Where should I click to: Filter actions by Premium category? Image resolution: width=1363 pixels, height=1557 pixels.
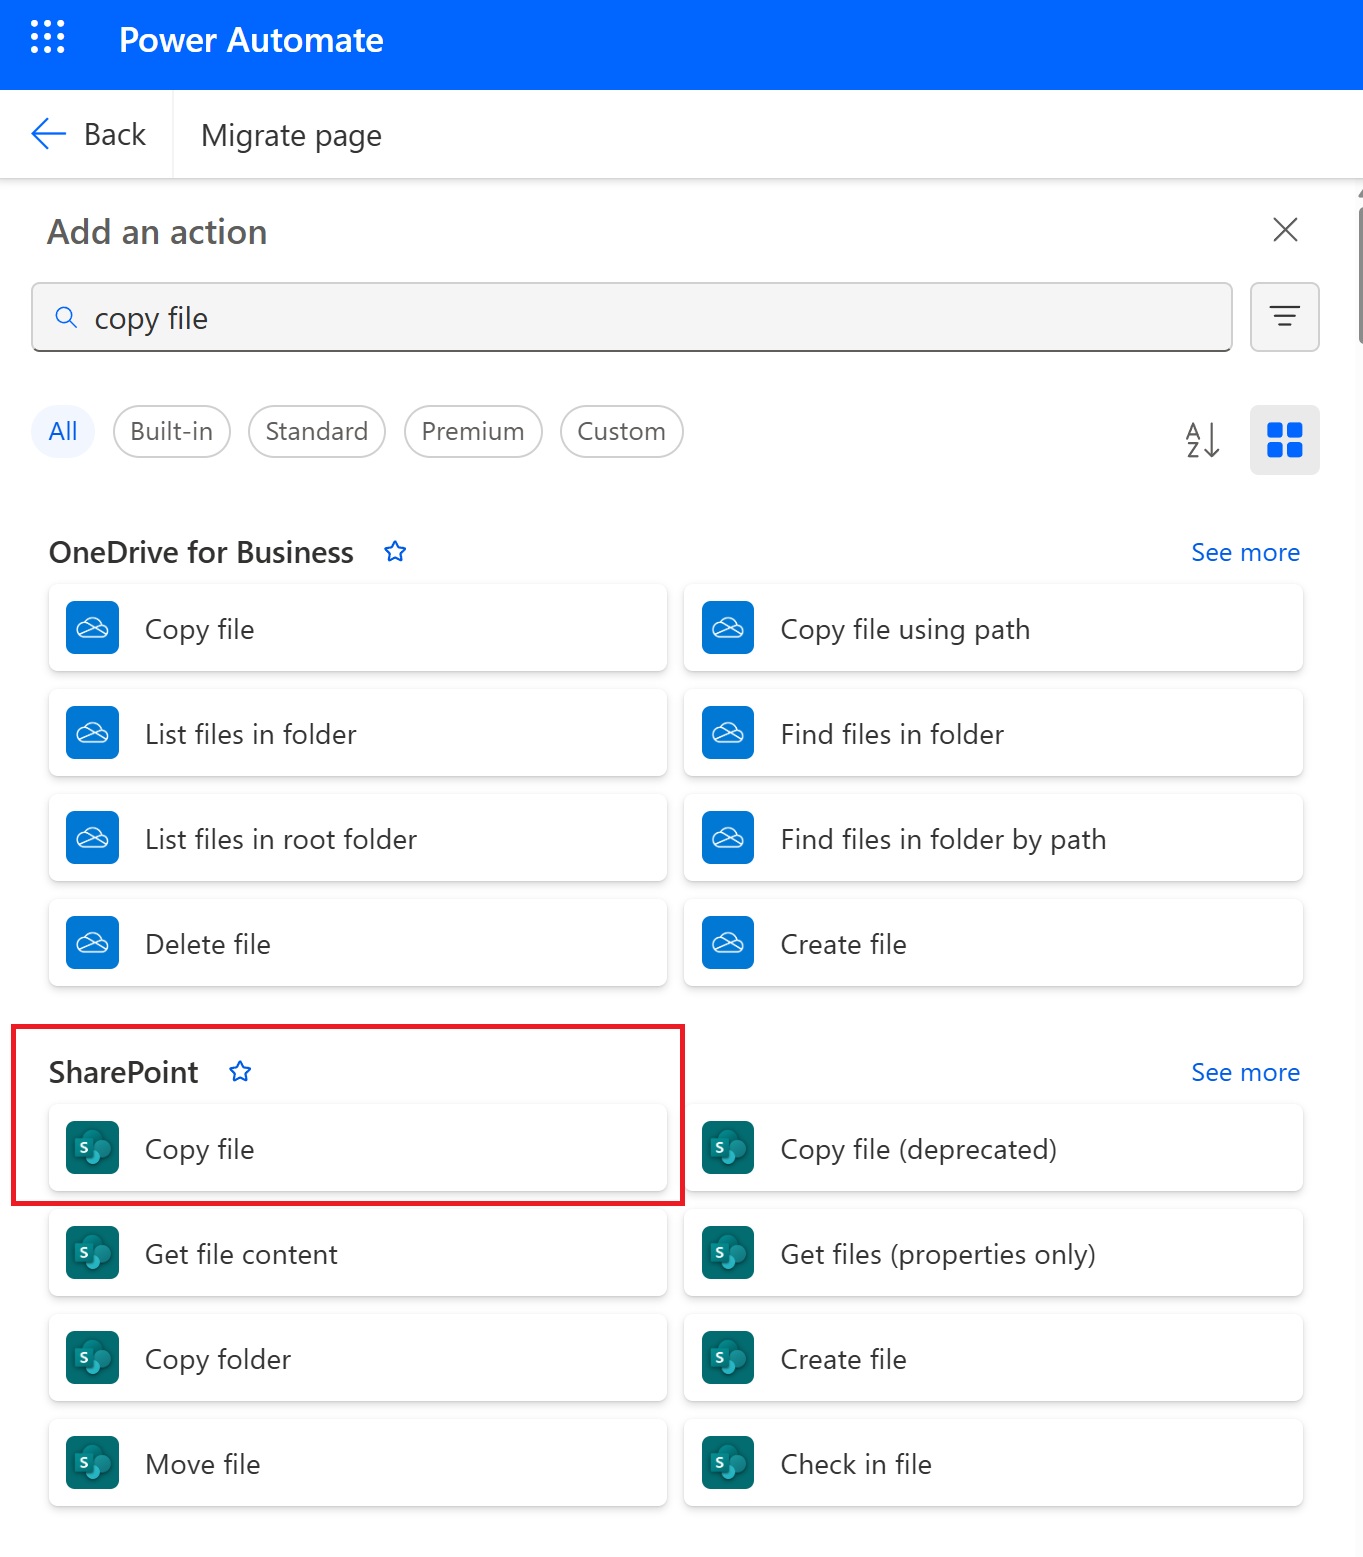pyautogui.click(x=473, y=431)
